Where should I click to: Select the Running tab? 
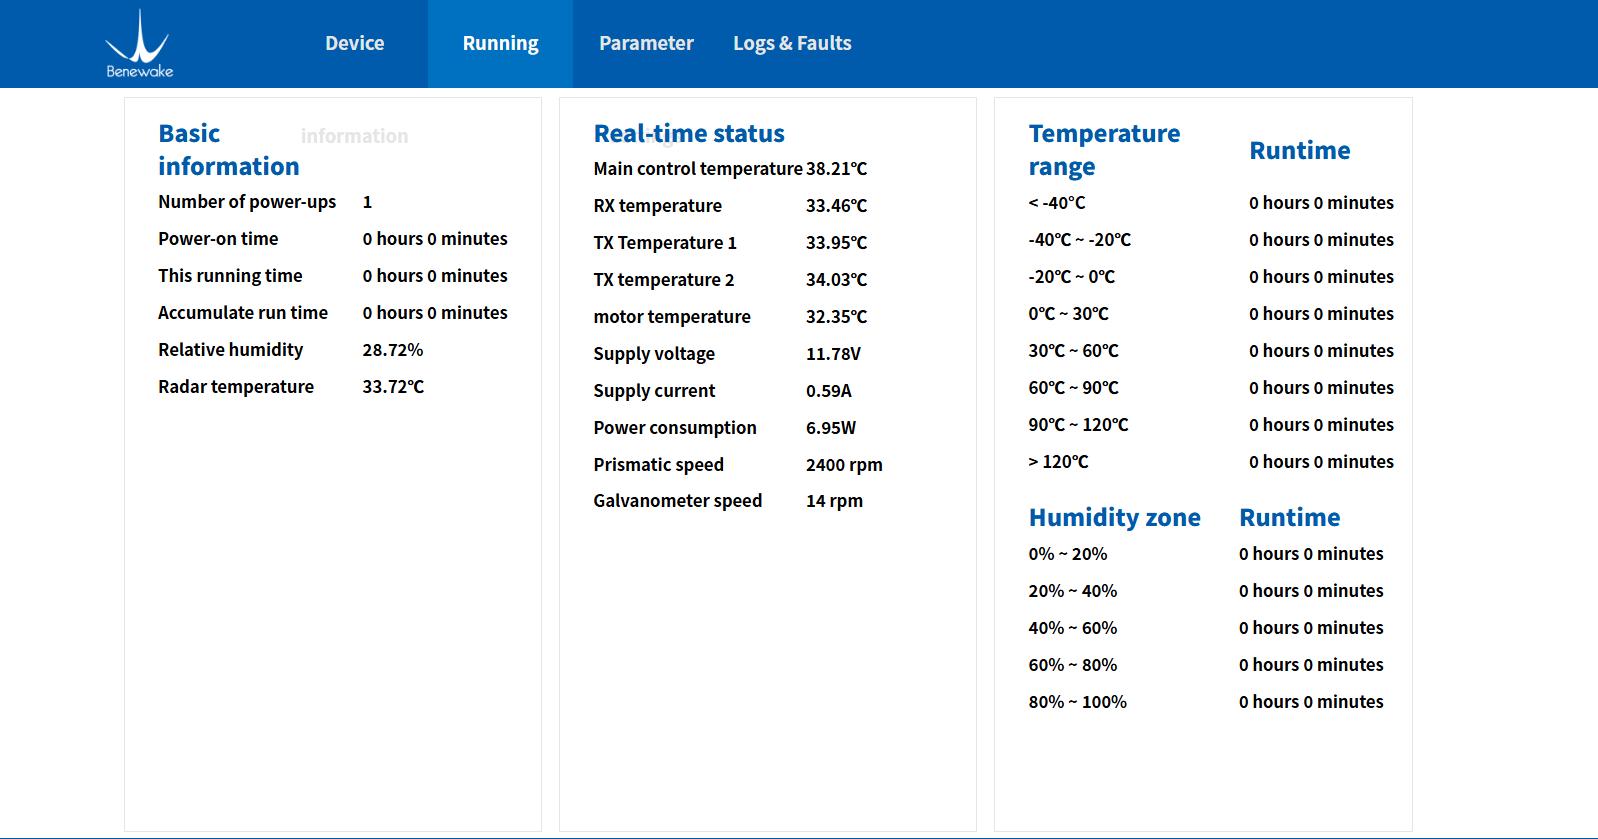(500, 43)
